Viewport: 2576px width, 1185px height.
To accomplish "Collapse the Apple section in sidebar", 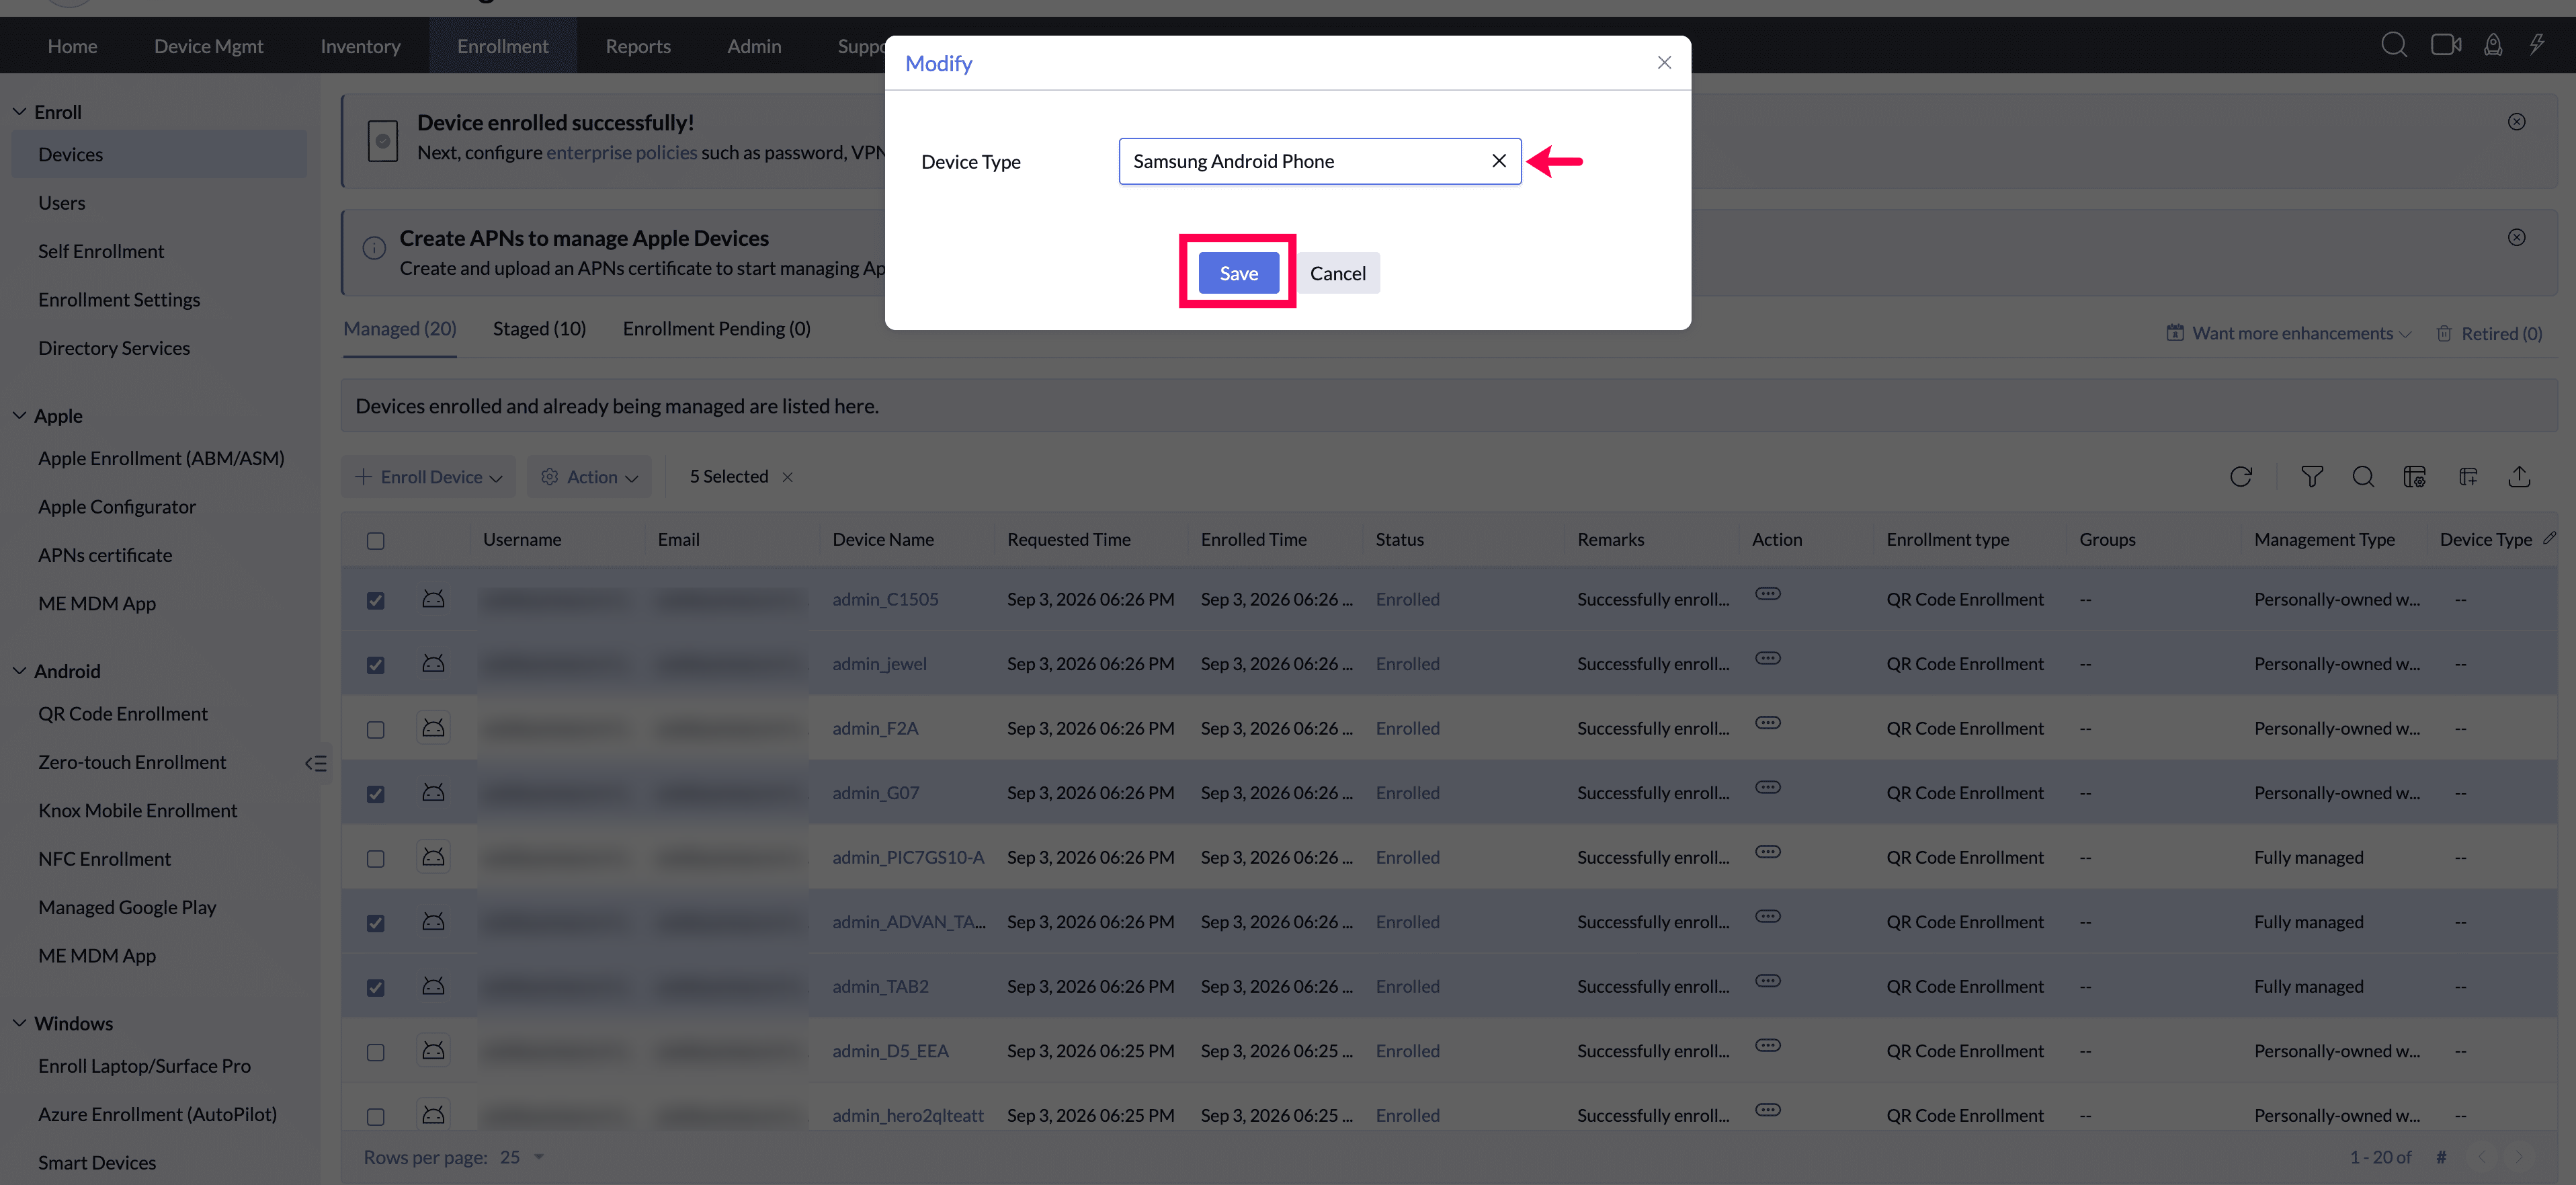I will pos(19,416).
